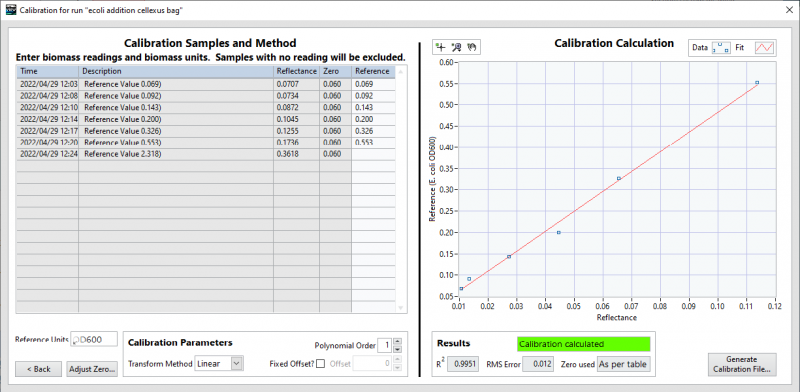The height and width of the screenshot is (392, 800).
Task: Click the Adjust Zero button
Action: 92,369
